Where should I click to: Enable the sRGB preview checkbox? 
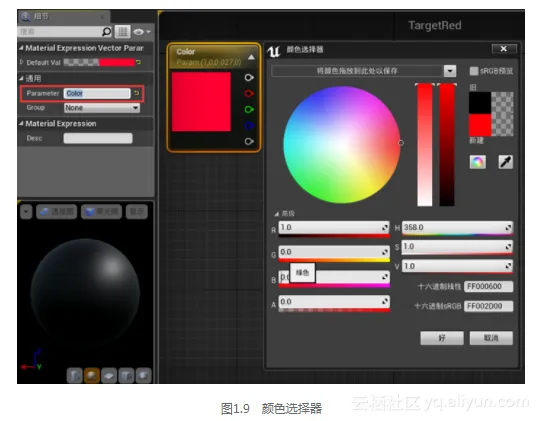click(474, 71)
